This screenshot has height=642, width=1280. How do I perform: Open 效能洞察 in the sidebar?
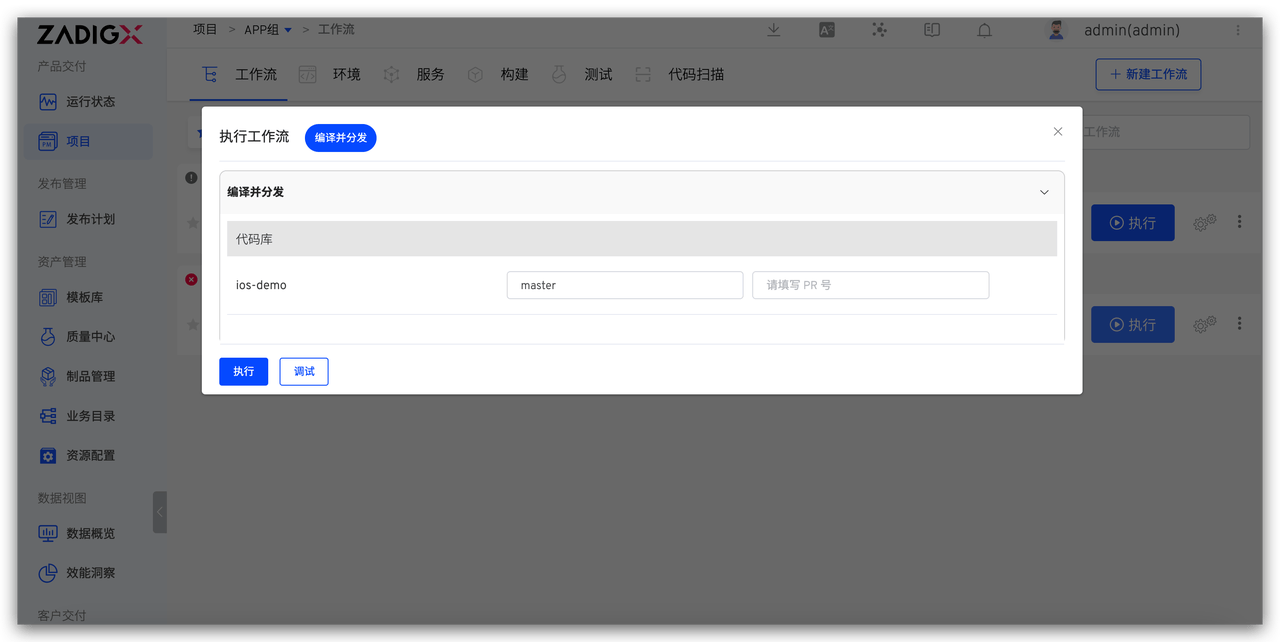90,573
